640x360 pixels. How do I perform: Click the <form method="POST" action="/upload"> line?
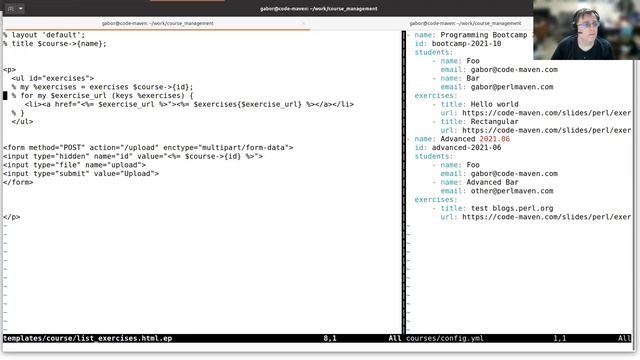pyautogui.click(x=148, y=148)
